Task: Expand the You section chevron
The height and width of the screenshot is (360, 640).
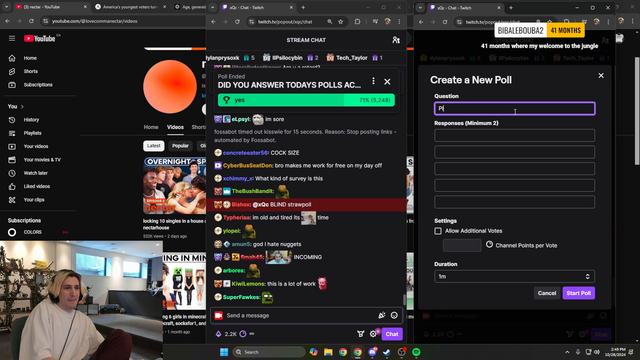Action: [22, 107]
